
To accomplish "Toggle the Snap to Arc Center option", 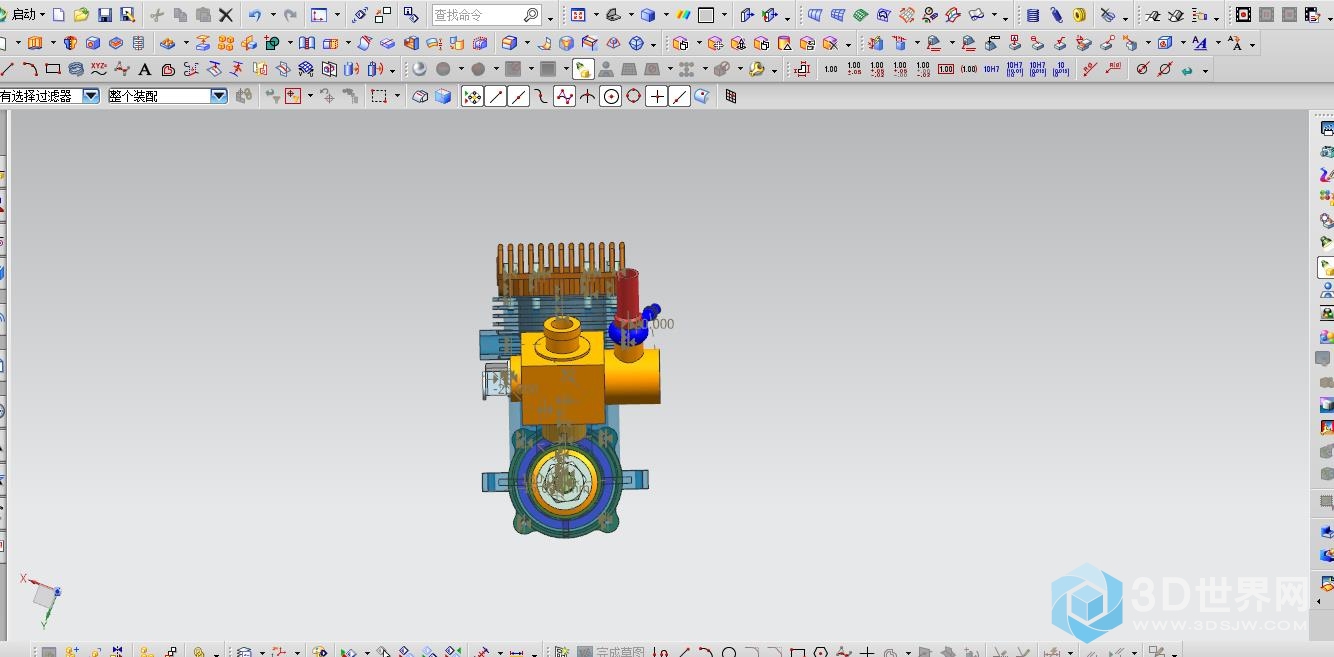I will pos(611,96).
